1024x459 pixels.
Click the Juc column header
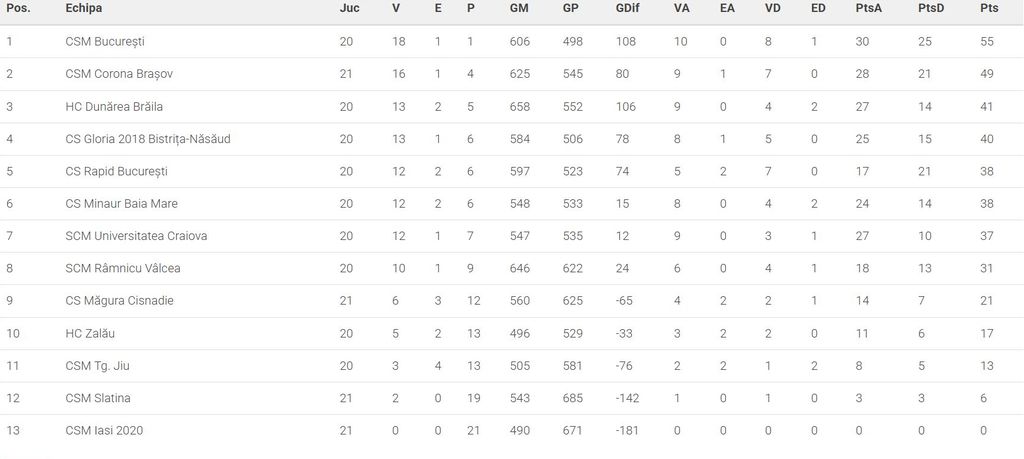point(349,8)
